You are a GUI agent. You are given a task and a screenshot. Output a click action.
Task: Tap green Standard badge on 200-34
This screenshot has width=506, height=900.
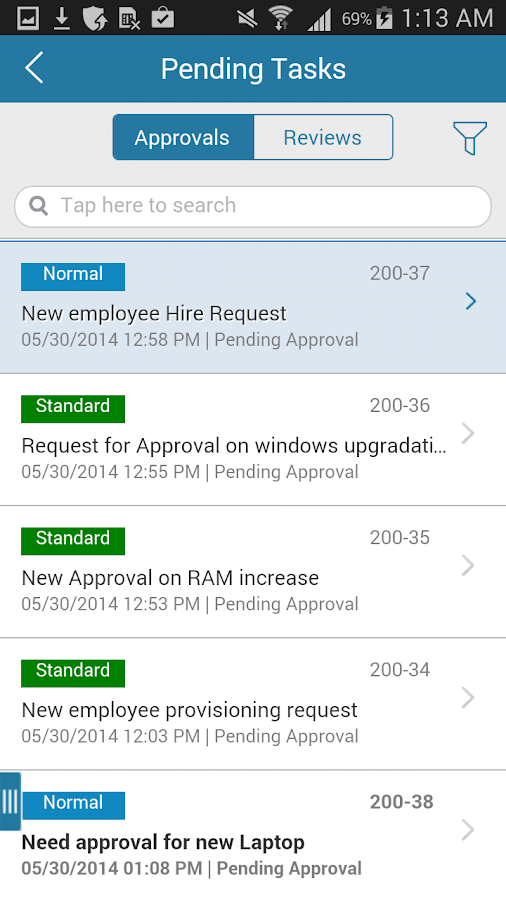point(73,673)
